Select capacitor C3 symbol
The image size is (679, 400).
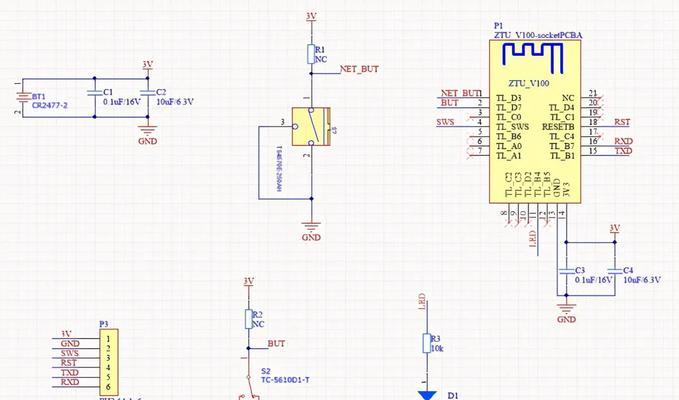point(566,271)
